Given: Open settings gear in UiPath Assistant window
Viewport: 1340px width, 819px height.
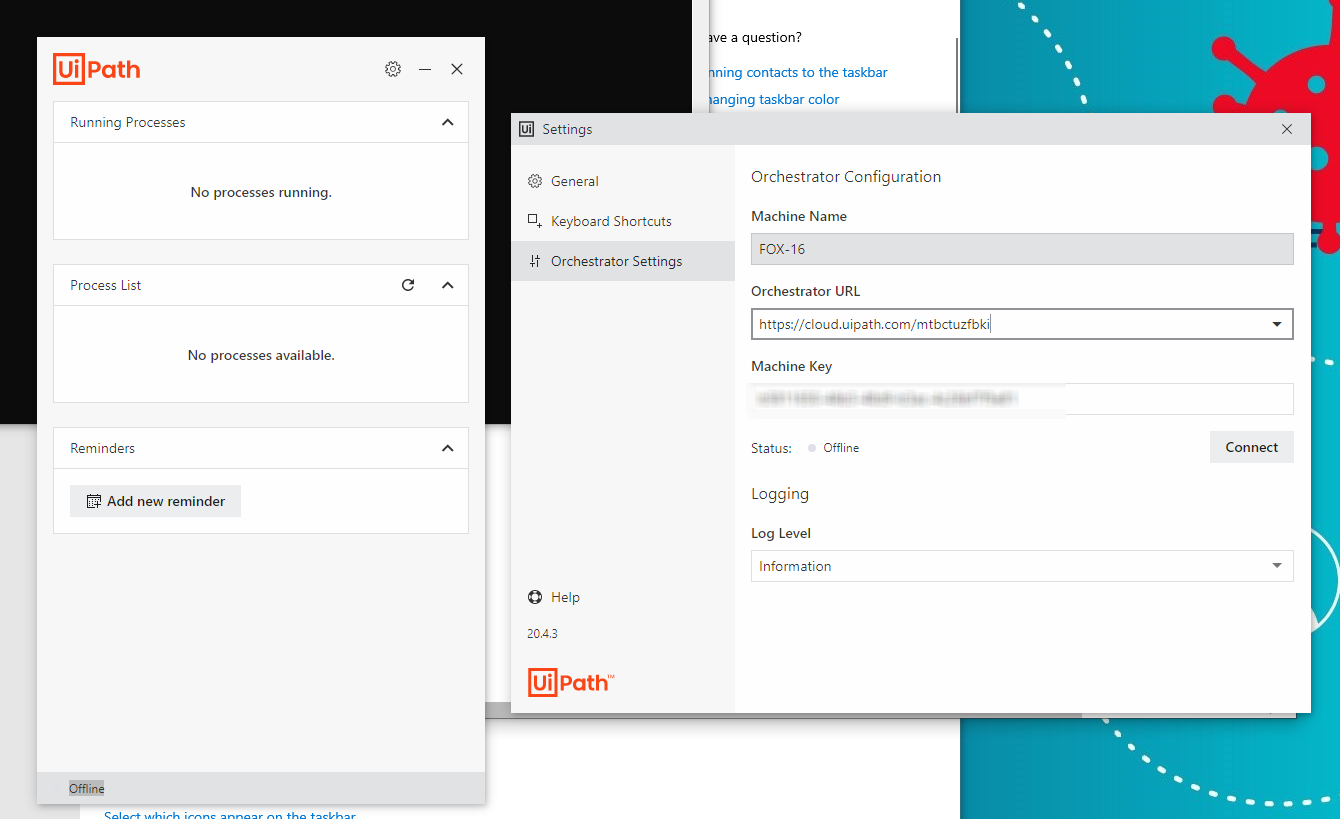Looking at the screenshot, I should coord(393,69).
